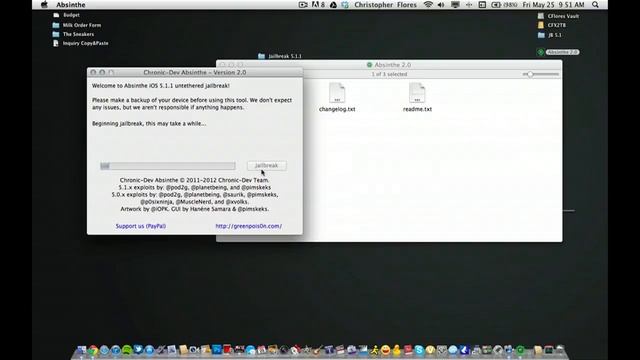Select the Budget desktop folder
Screen dimensions: 640x360
pyautogui.click(x=67, y=15)
